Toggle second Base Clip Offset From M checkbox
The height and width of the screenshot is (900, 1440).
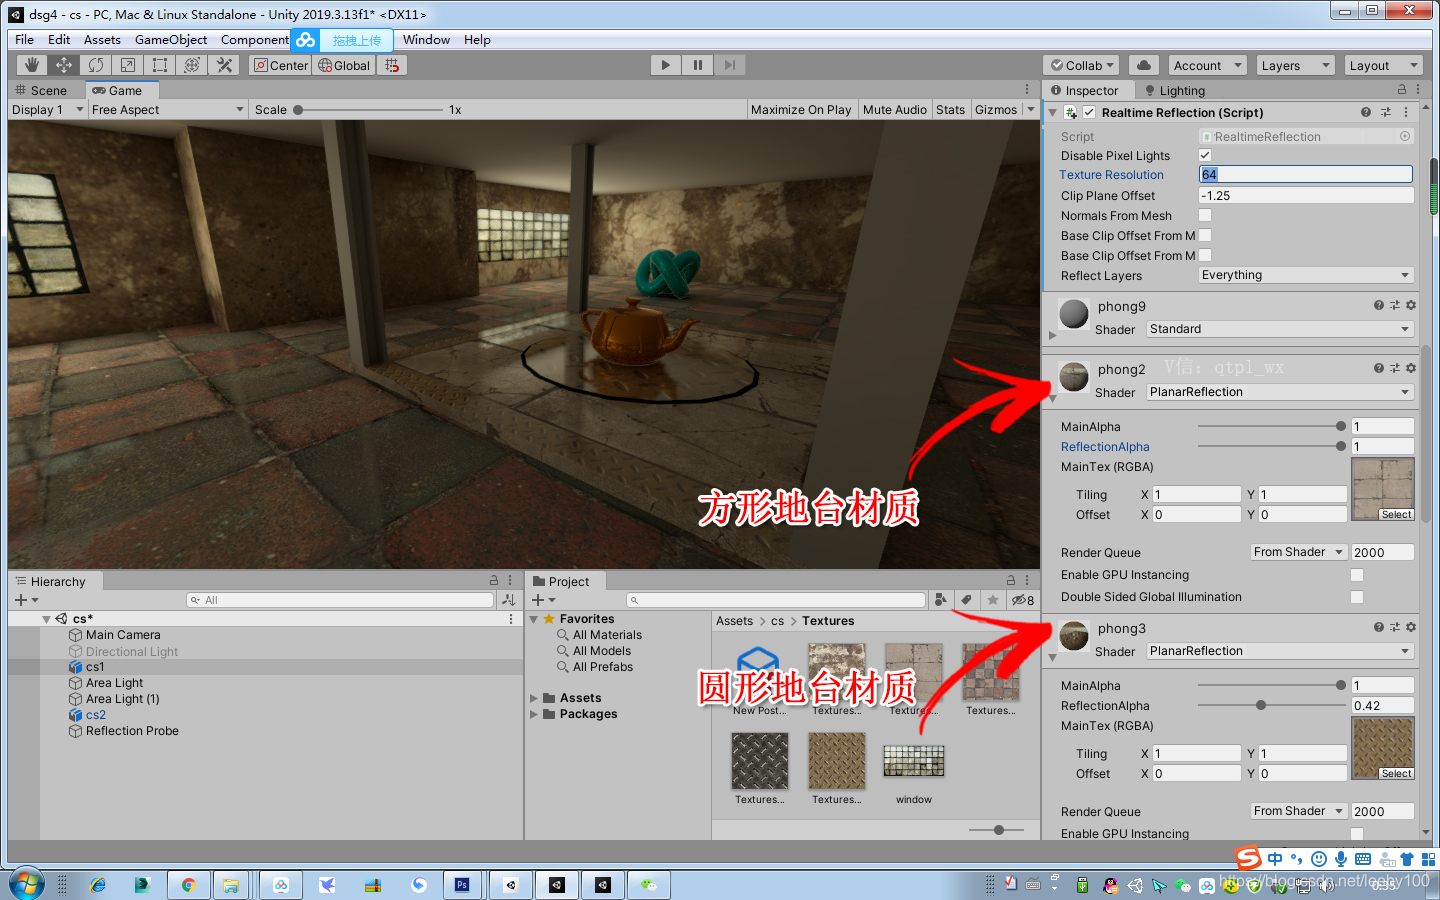point(1205,255)
